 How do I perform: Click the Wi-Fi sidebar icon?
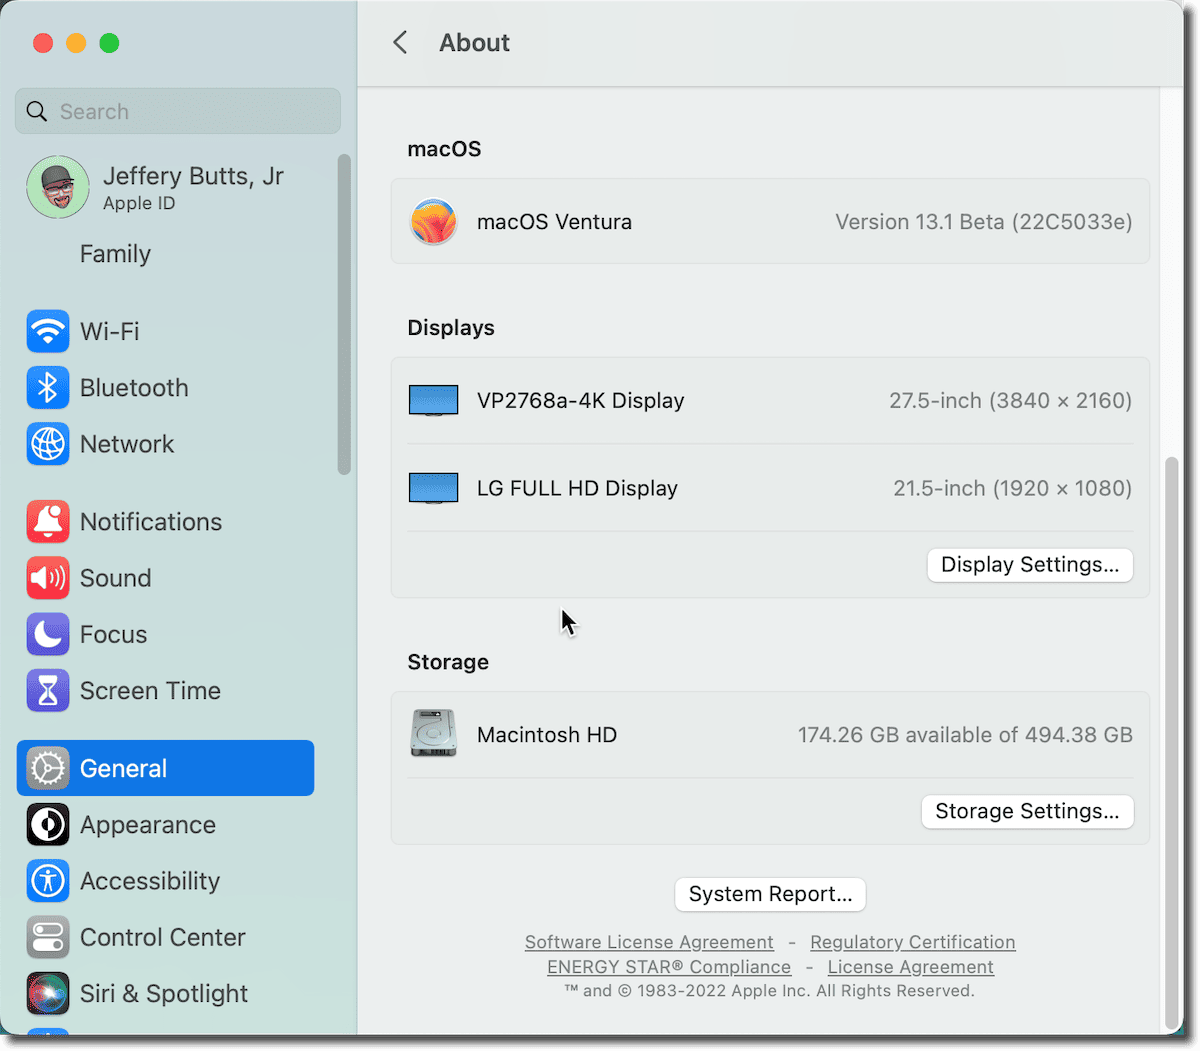pyautogui.click(x=48, y=331)
